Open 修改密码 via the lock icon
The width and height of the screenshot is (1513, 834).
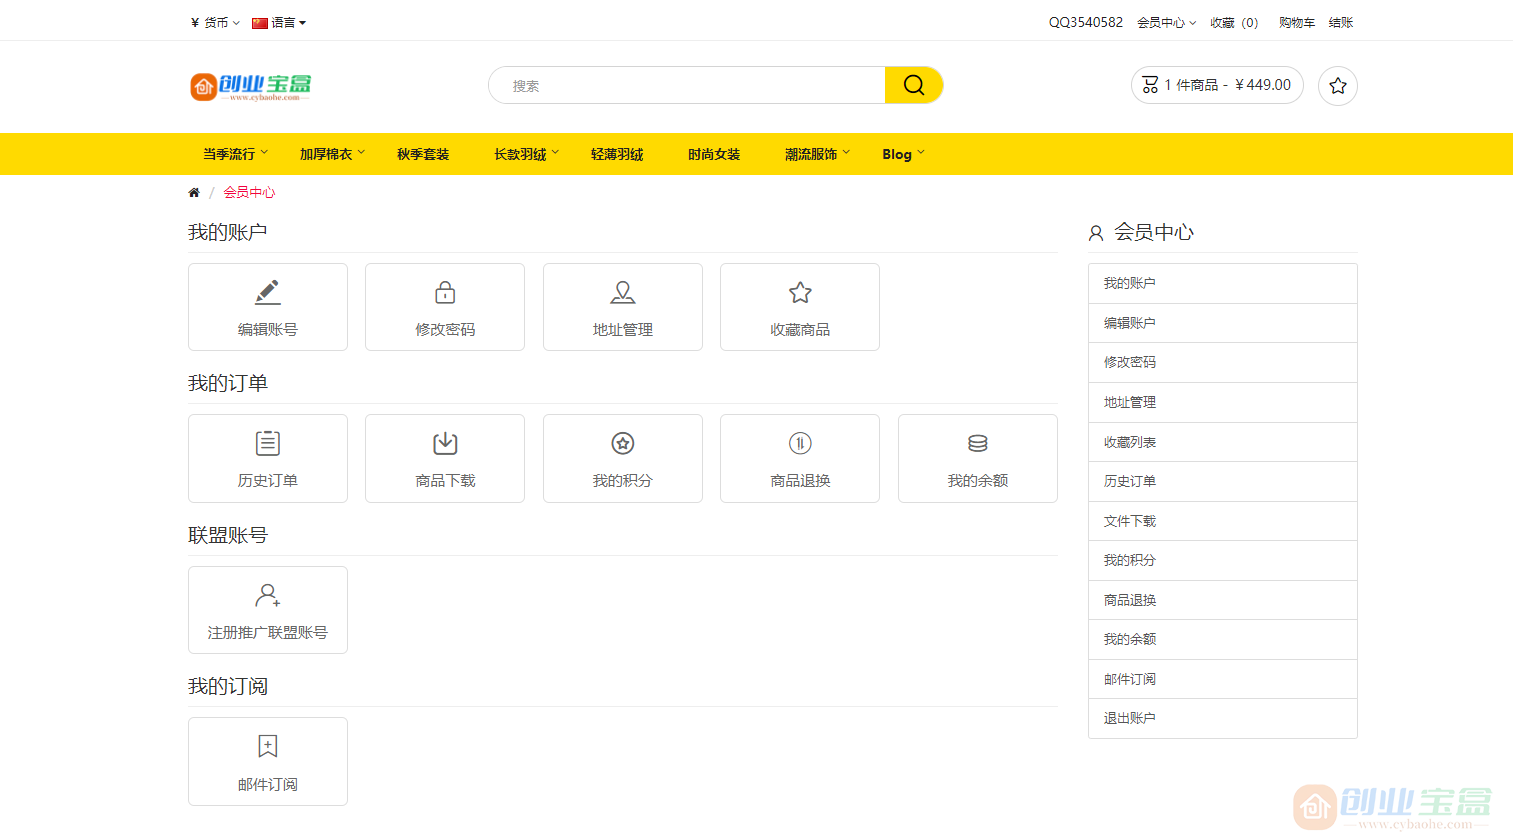coord(444,292)
